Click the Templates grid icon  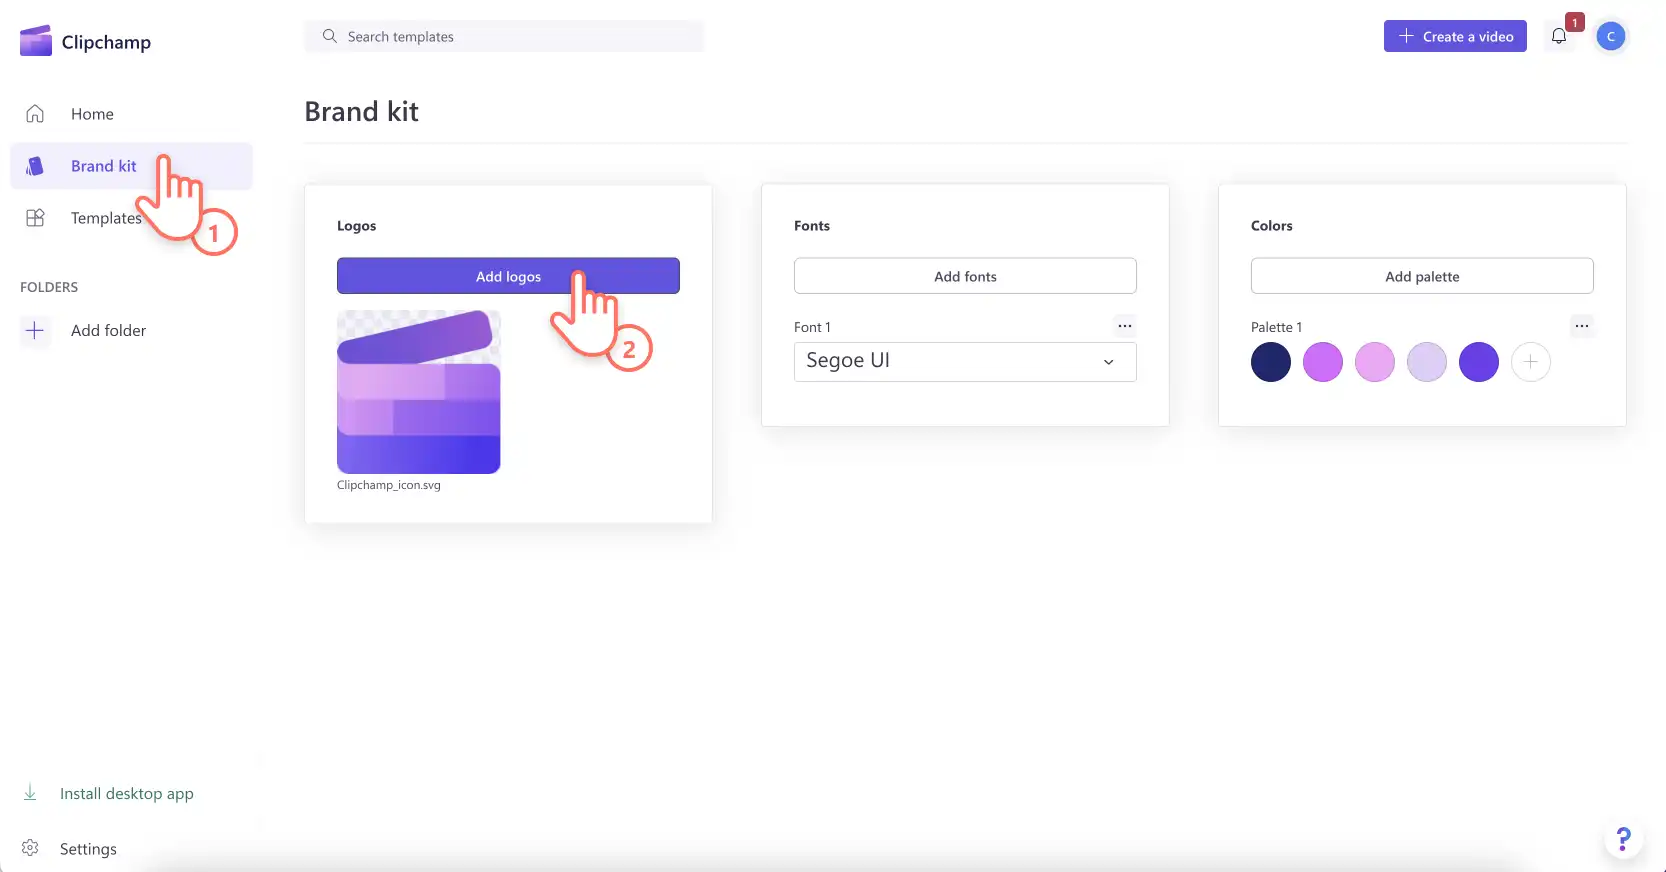[x=35, y=218]
